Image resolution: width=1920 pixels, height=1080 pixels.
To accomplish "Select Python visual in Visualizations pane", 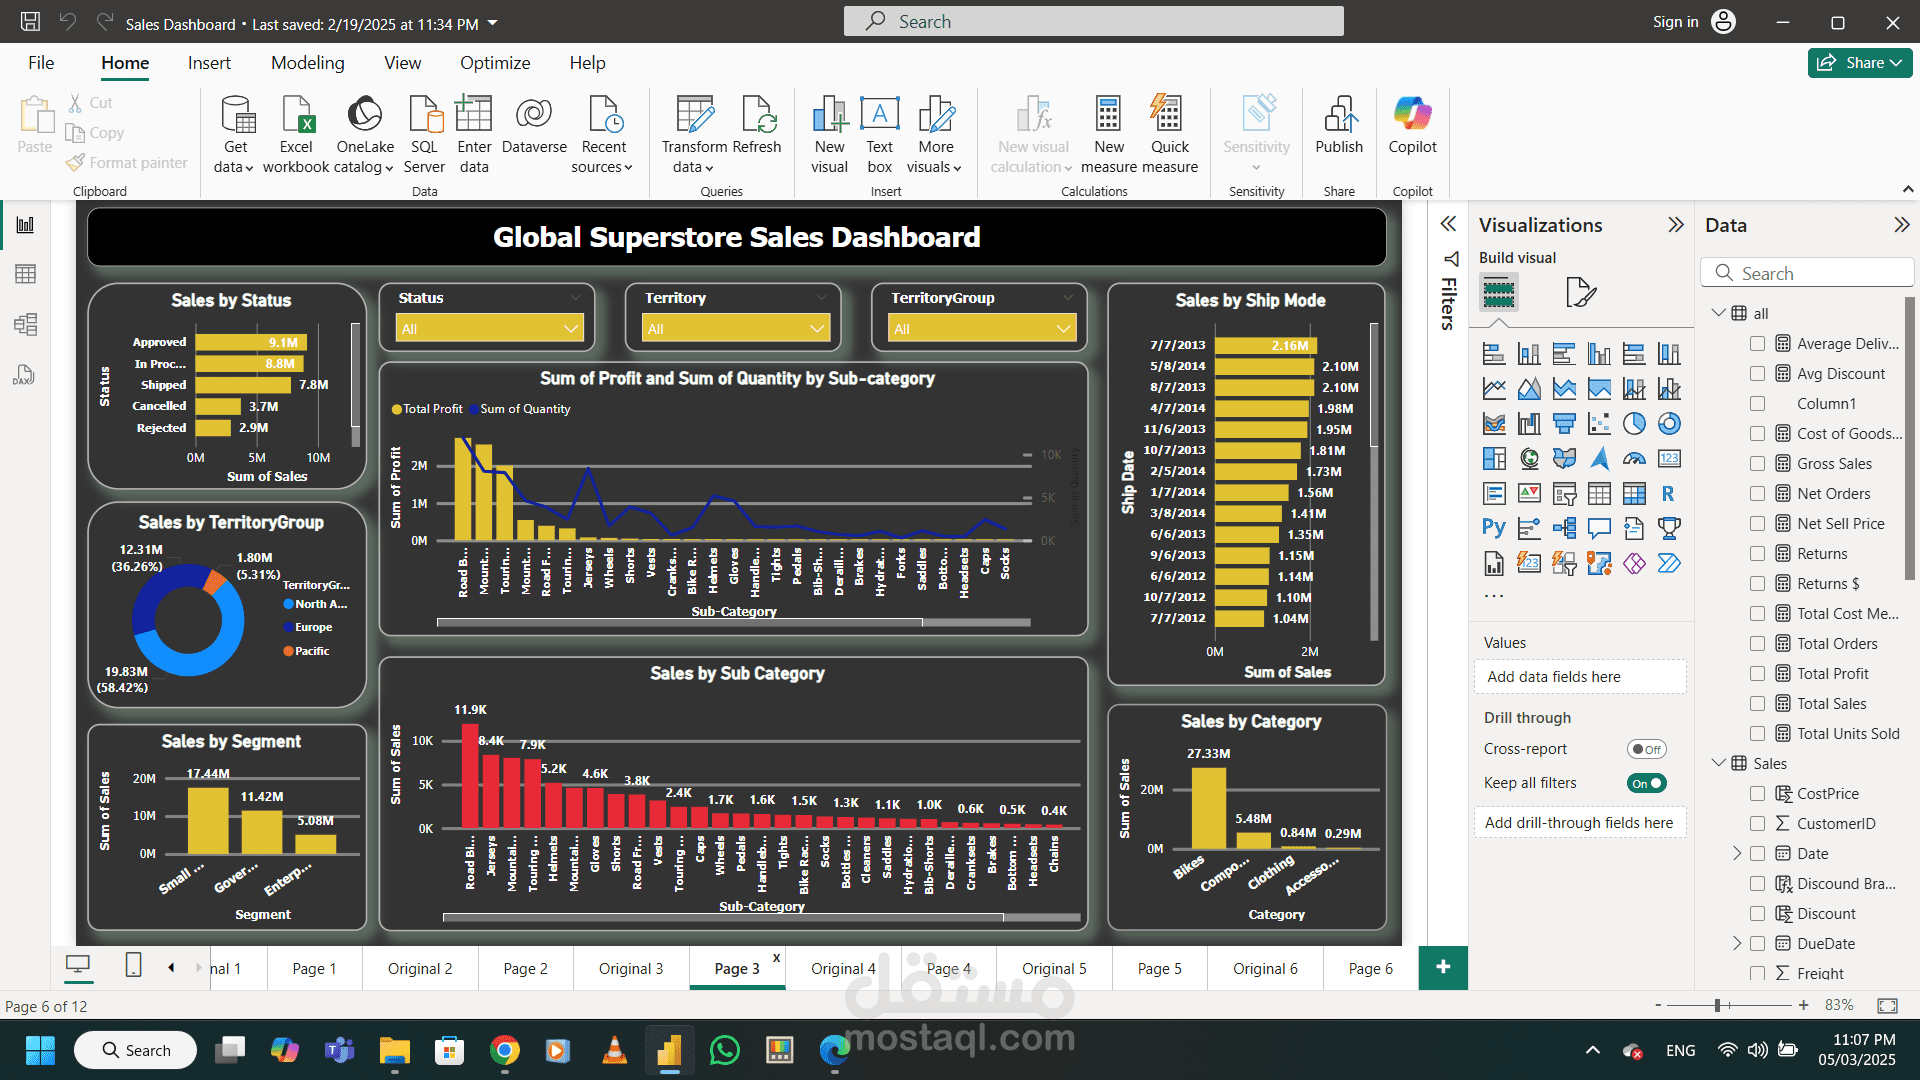I will point(1493,528).
